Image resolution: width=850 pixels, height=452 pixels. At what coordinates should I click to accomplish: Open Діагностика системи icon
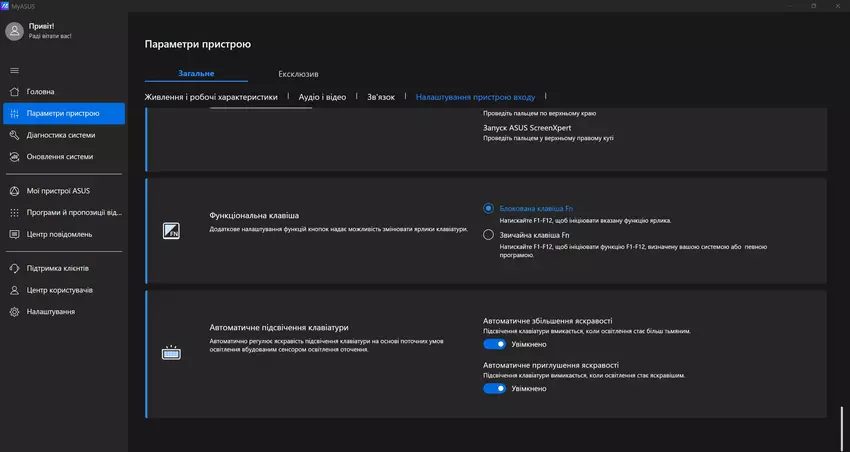[x=14, y=135]
